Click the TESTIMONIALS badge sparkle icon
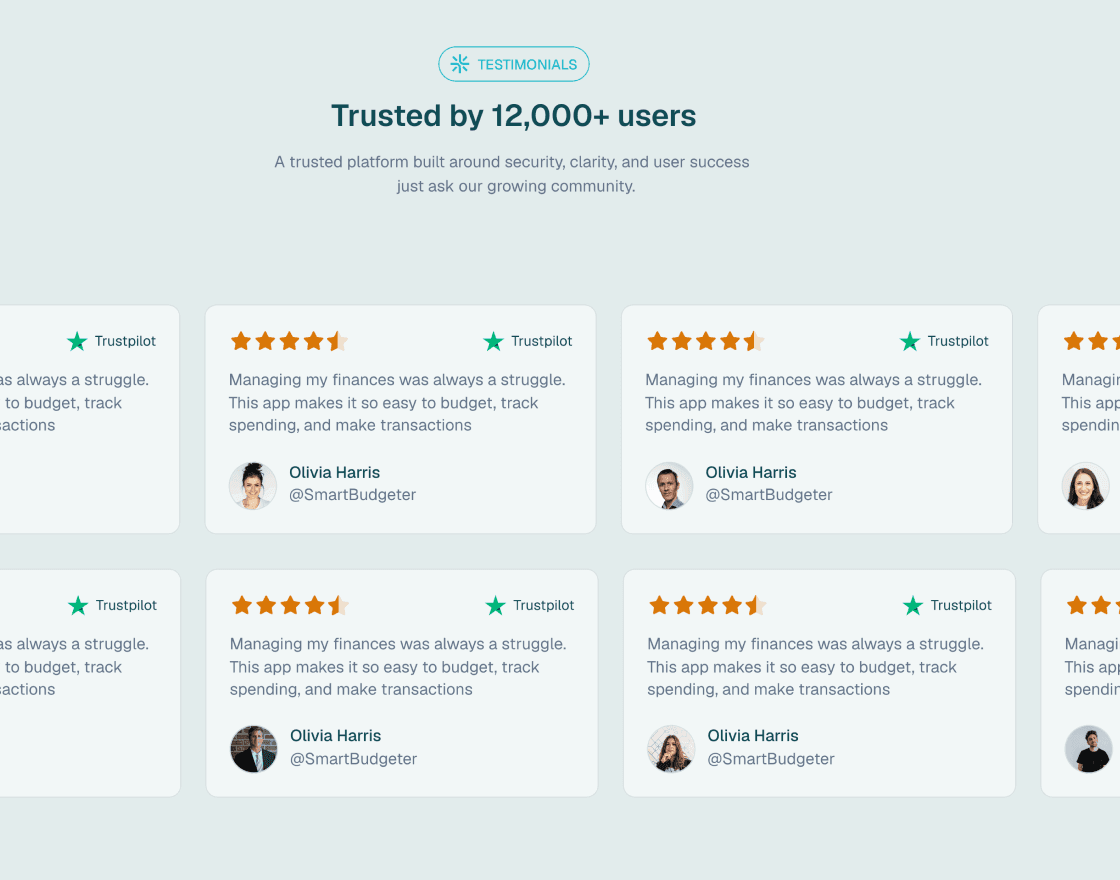This screenshot has height=880, width=1120. tap(460, 64)
